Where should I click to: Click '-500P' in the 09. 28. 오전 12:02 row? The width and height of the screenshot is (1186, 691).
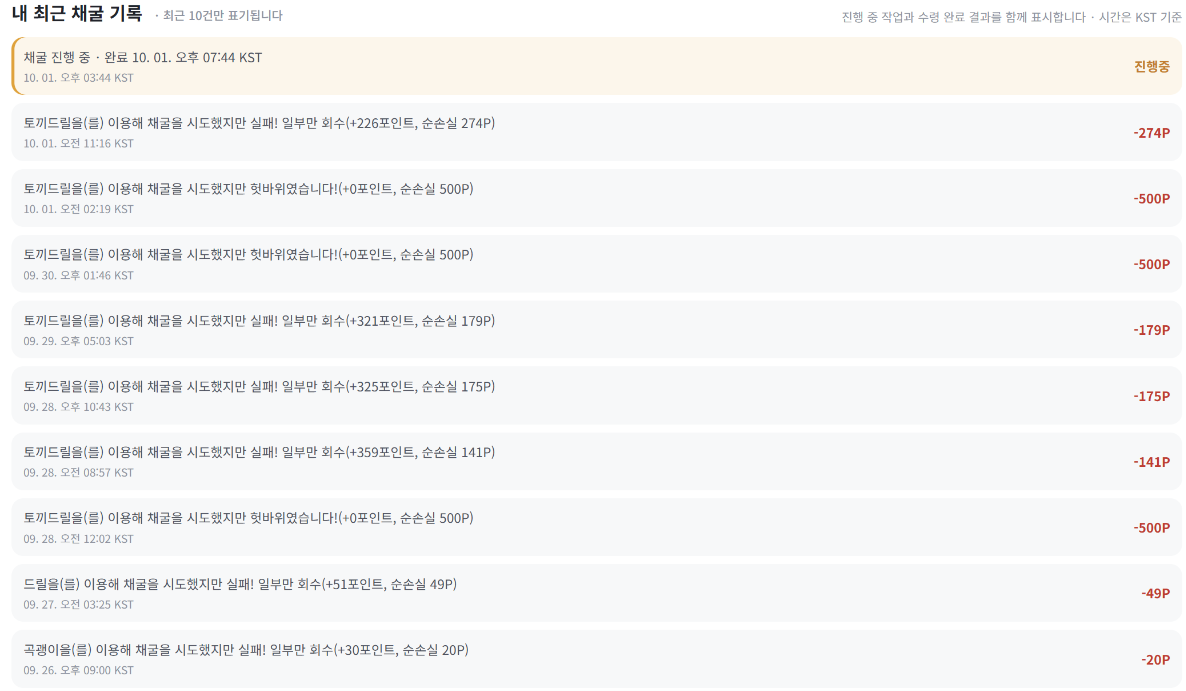[1151, 528]
